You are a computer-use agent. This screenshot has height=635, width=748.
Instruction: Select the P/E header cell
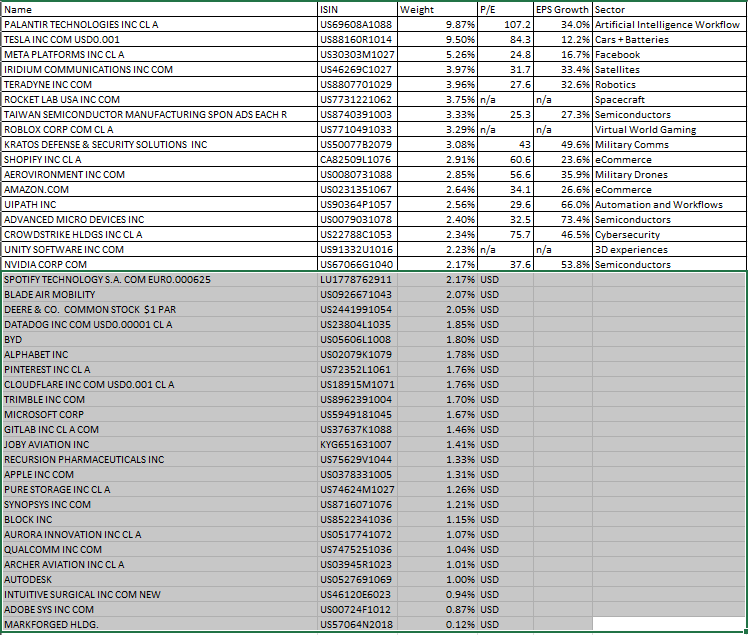click(506, 10)
